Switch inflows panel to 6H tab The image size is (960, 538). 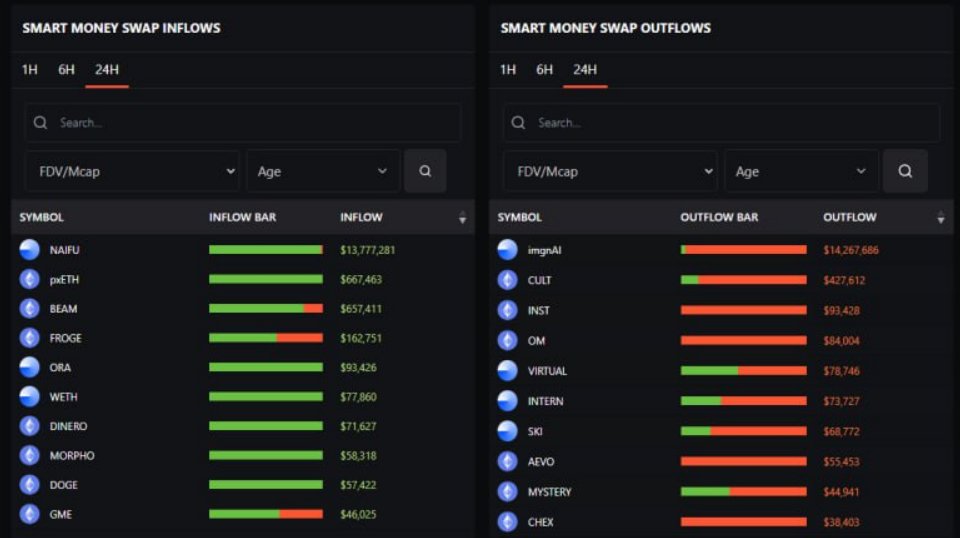(x=66, y=70)
